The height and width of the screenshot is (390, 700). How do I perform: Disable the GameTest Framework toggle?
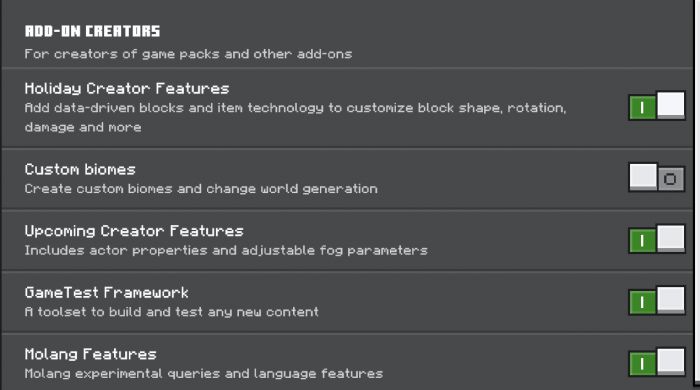tap(656, 301)
